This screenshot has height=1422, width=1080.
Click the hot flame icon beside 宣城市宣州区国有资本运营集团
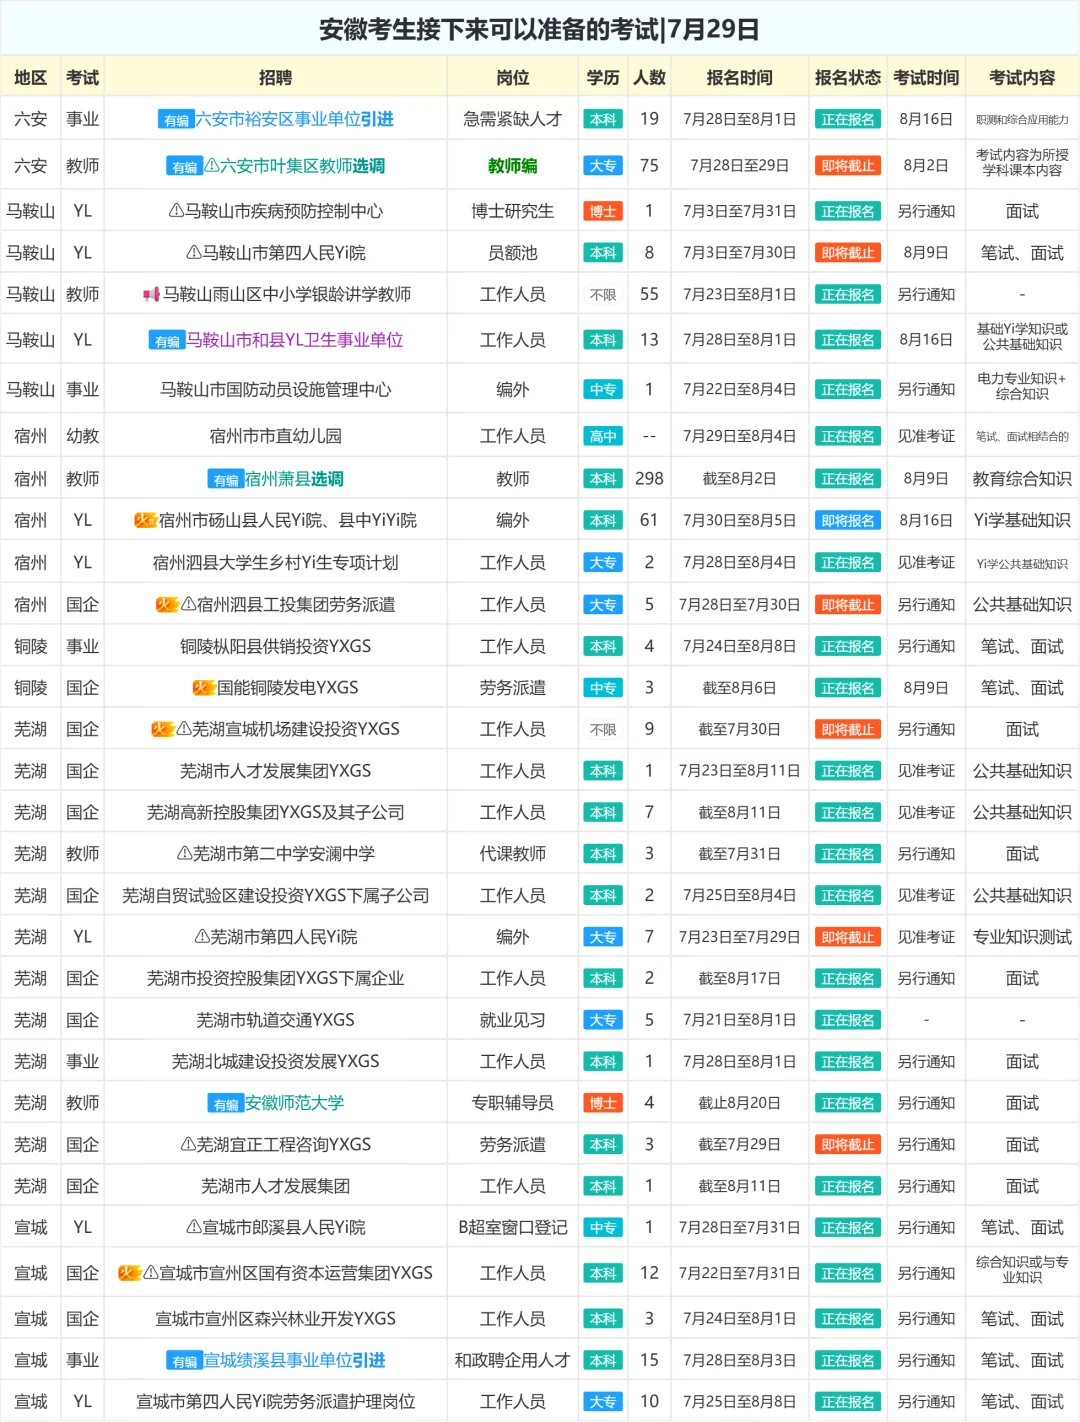coord(130,1273)
